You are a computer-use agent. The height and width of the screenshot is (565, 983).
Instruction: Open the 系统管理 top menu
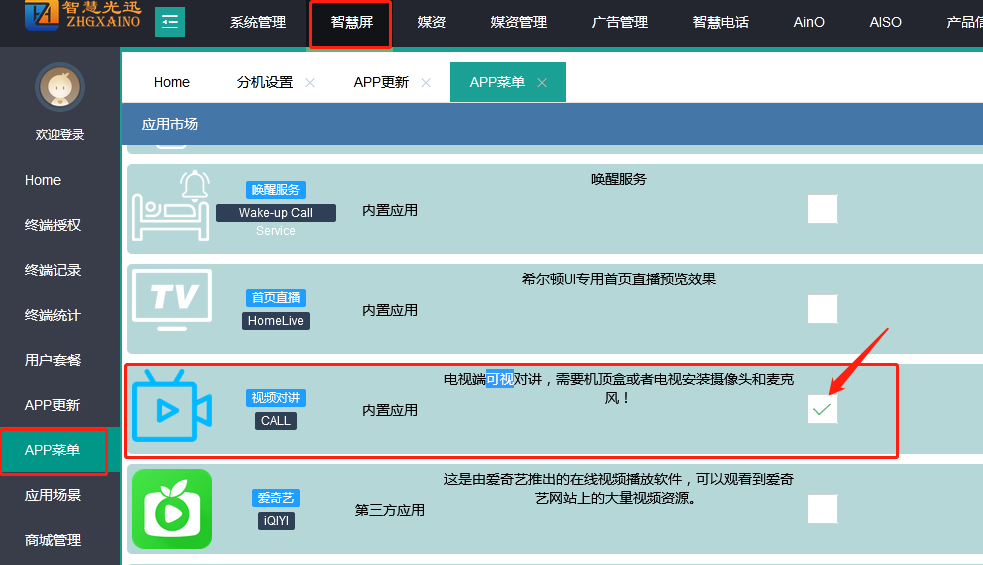click(x=258, y=22)
